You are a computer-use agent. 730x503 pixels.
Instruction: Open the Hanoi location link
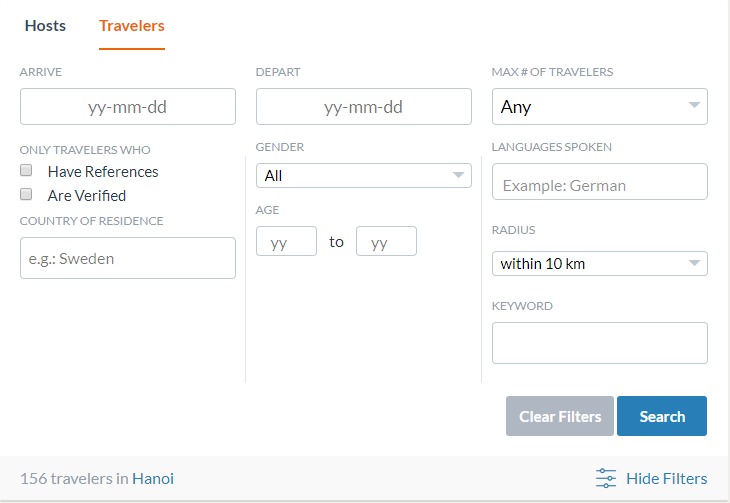coord(153,479)
